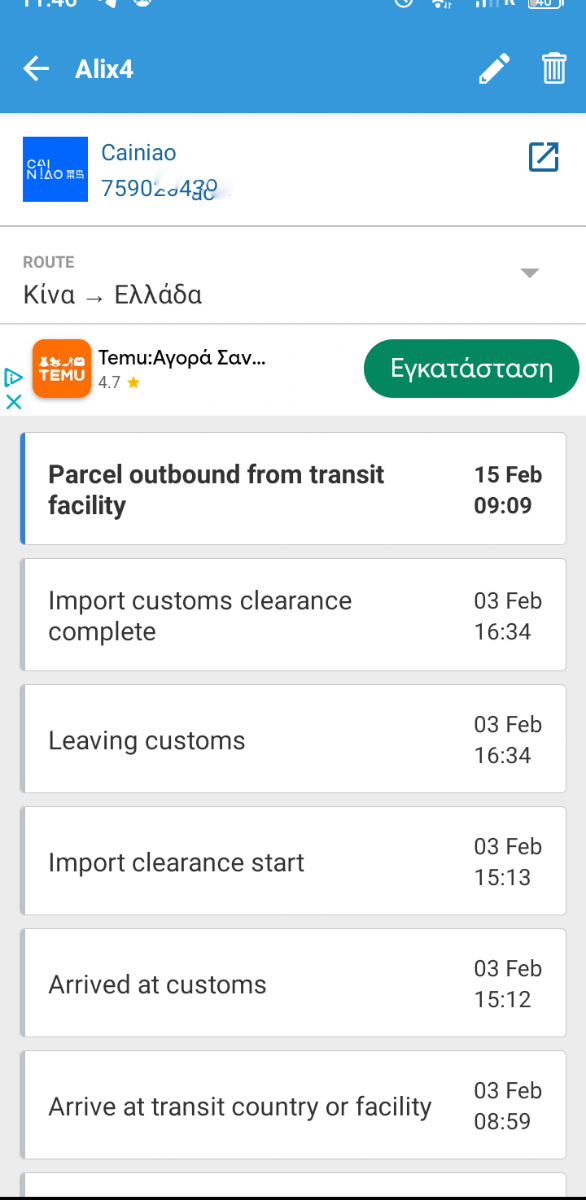Tap the Alix4 parcel title

click(104, 69)
